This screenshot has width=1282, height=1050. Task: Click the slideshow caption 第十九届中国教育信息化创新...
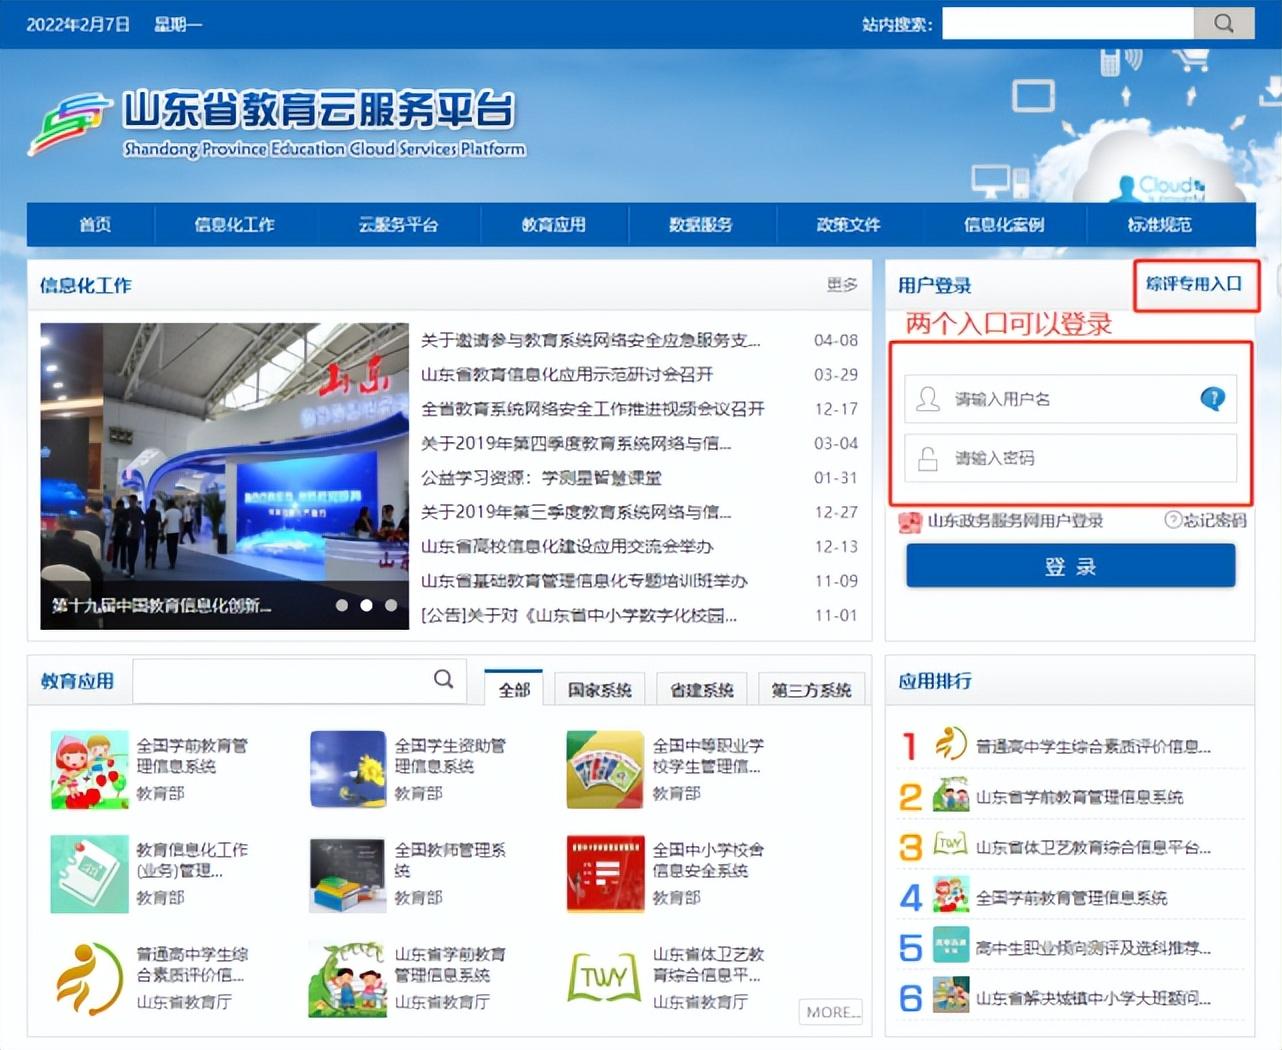point(161,605)
